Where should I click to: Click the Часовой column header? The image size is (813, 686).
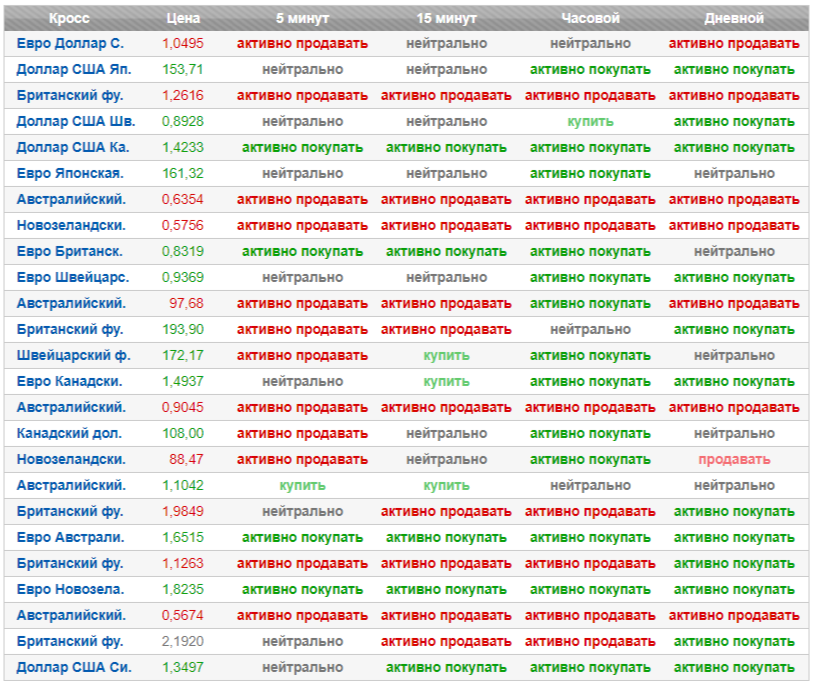point(591,18)
